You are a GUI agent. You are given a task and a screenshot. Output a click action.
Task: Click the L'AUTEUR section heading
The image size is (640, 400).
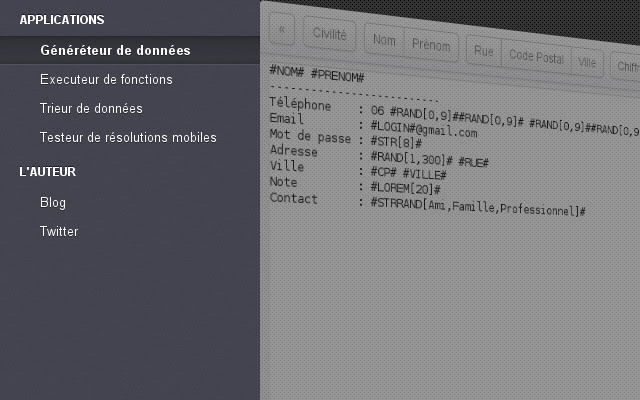point(48,171)
